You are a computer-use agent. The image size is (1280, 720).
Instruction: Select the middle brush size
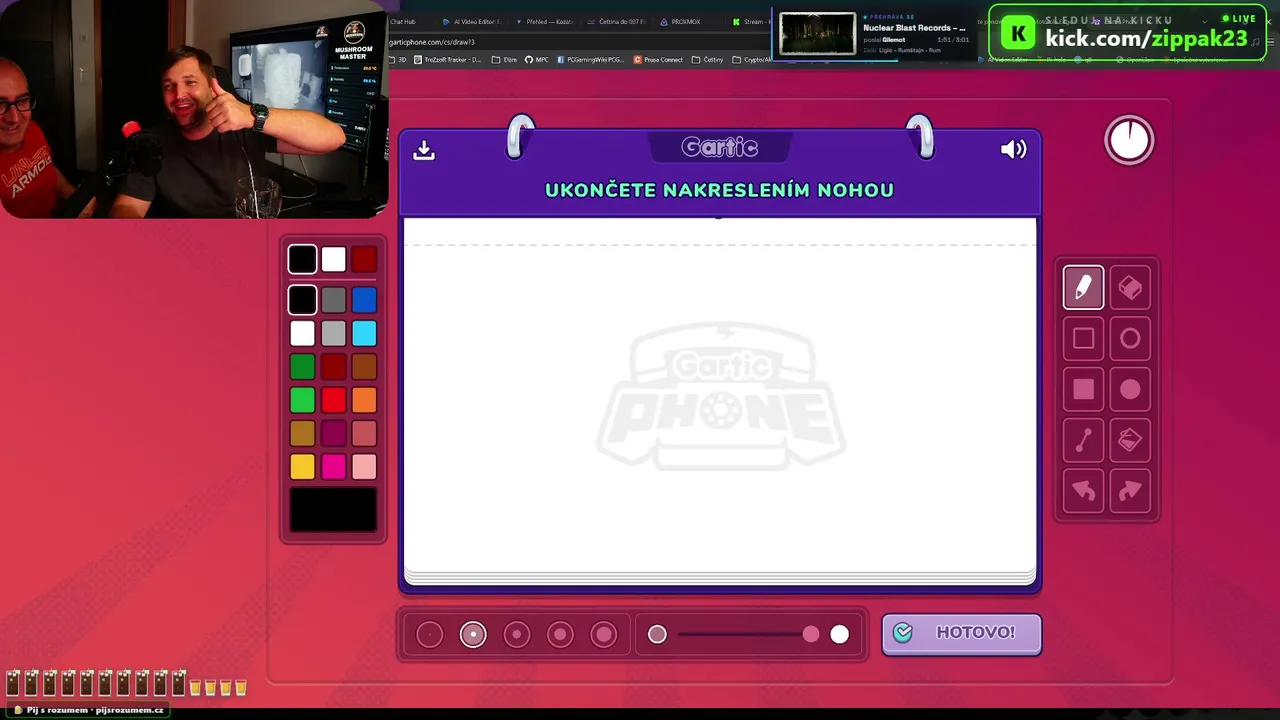click(517, 634)
